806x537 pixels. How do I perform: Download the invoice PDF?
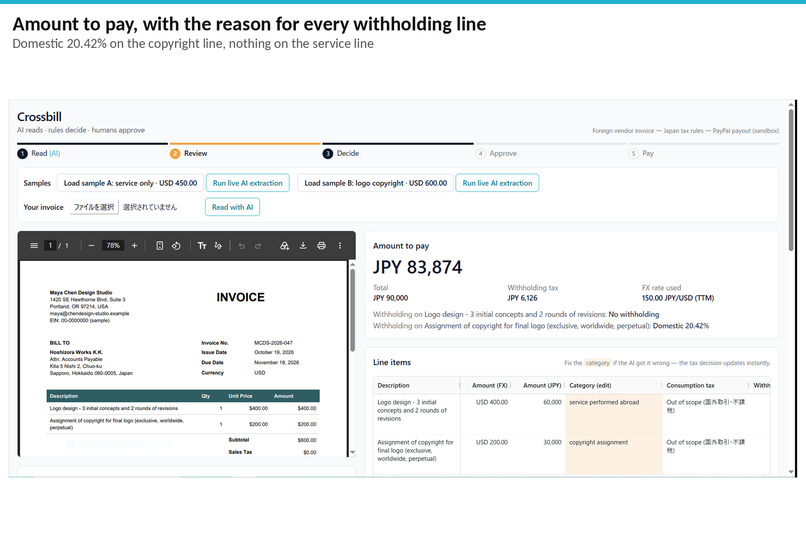pyautogui.click(x=303, y=246)
